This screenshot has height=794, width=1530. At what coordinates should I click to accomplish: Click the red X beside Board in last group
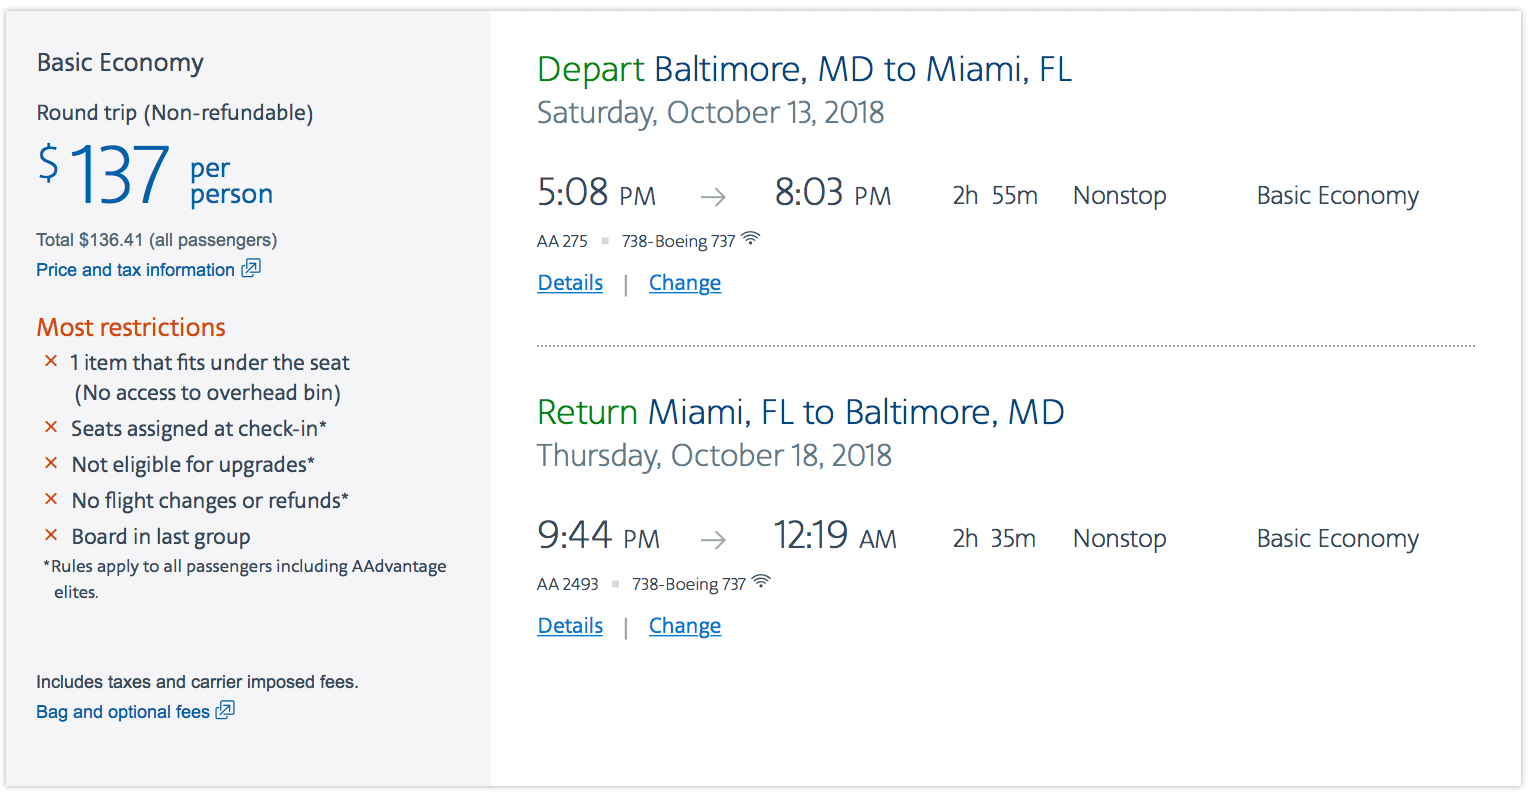(51, 535)
